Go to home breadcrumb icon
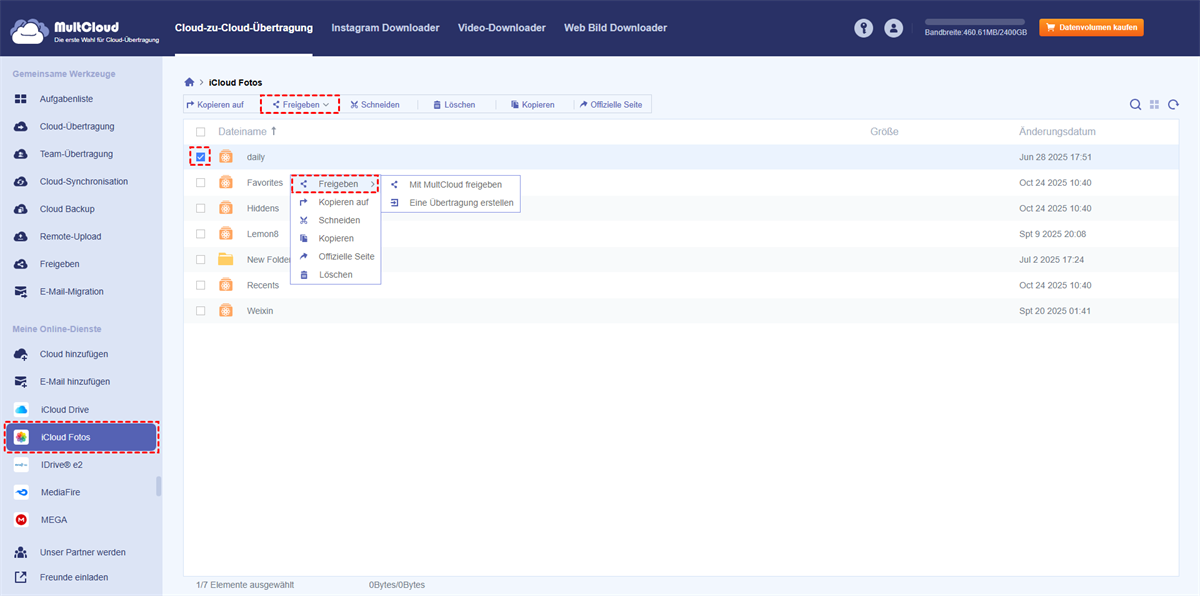 point(190,82)
